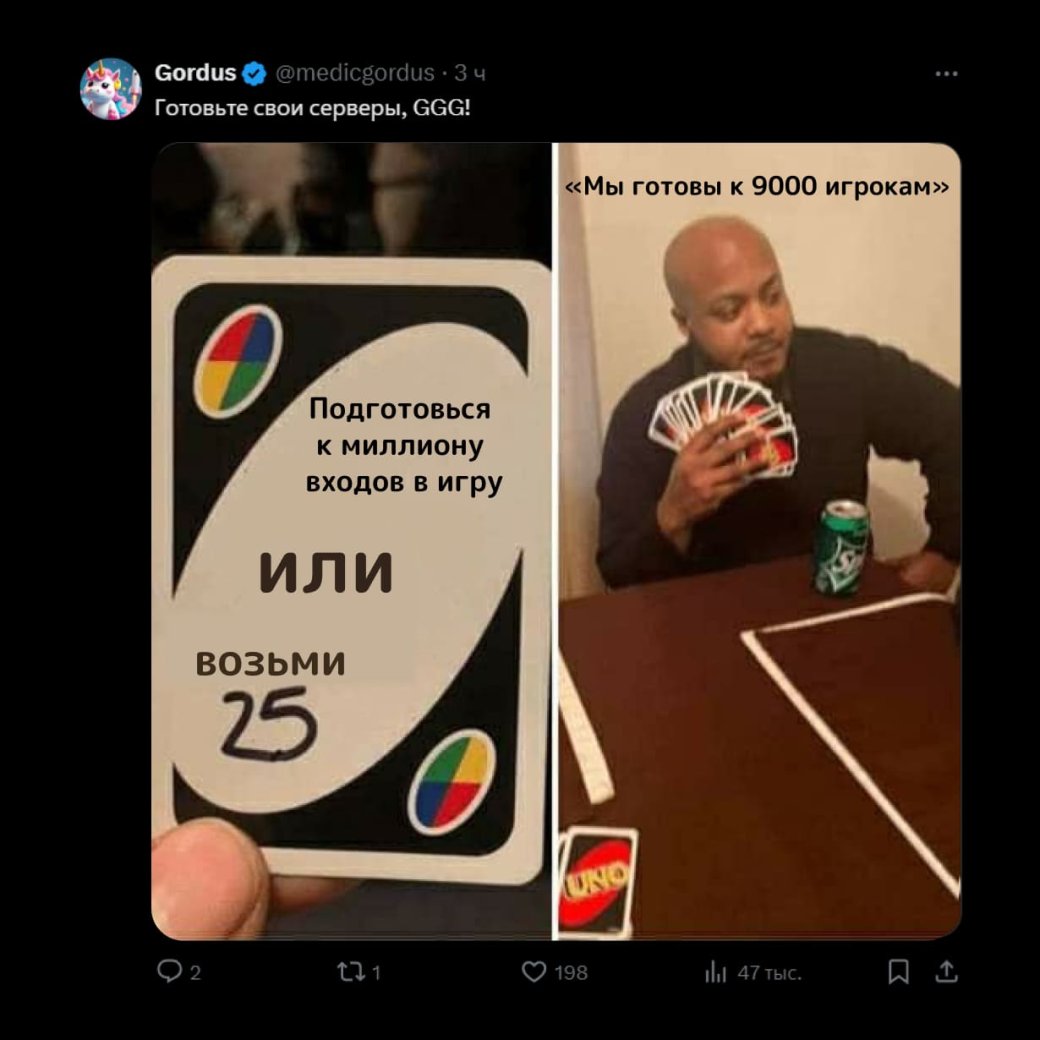Viewport: 1040px width, 1040px height.
Task: Click the repost count number 1
Action: point(376,973)
